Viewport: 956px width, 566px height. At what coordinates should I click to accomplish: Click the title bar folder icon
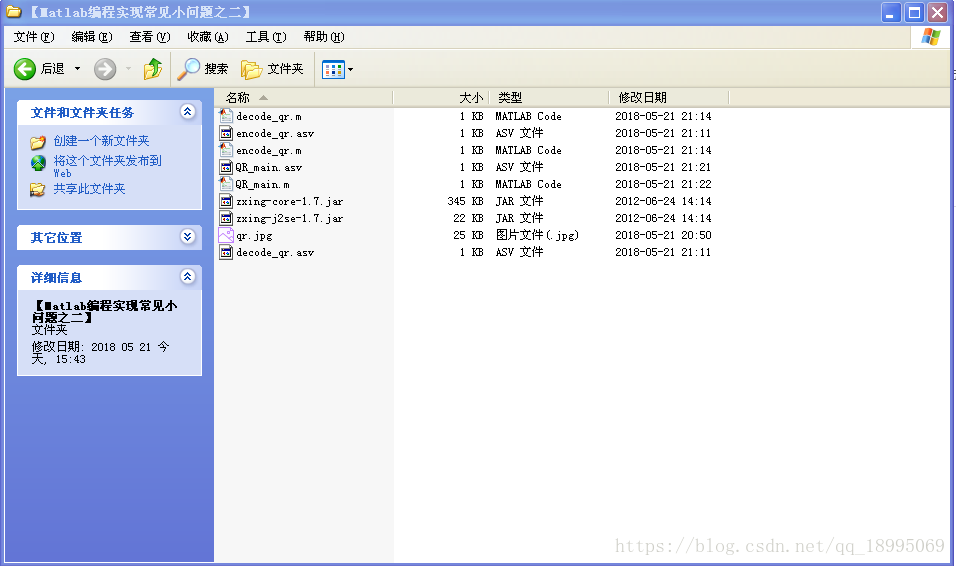14,12
